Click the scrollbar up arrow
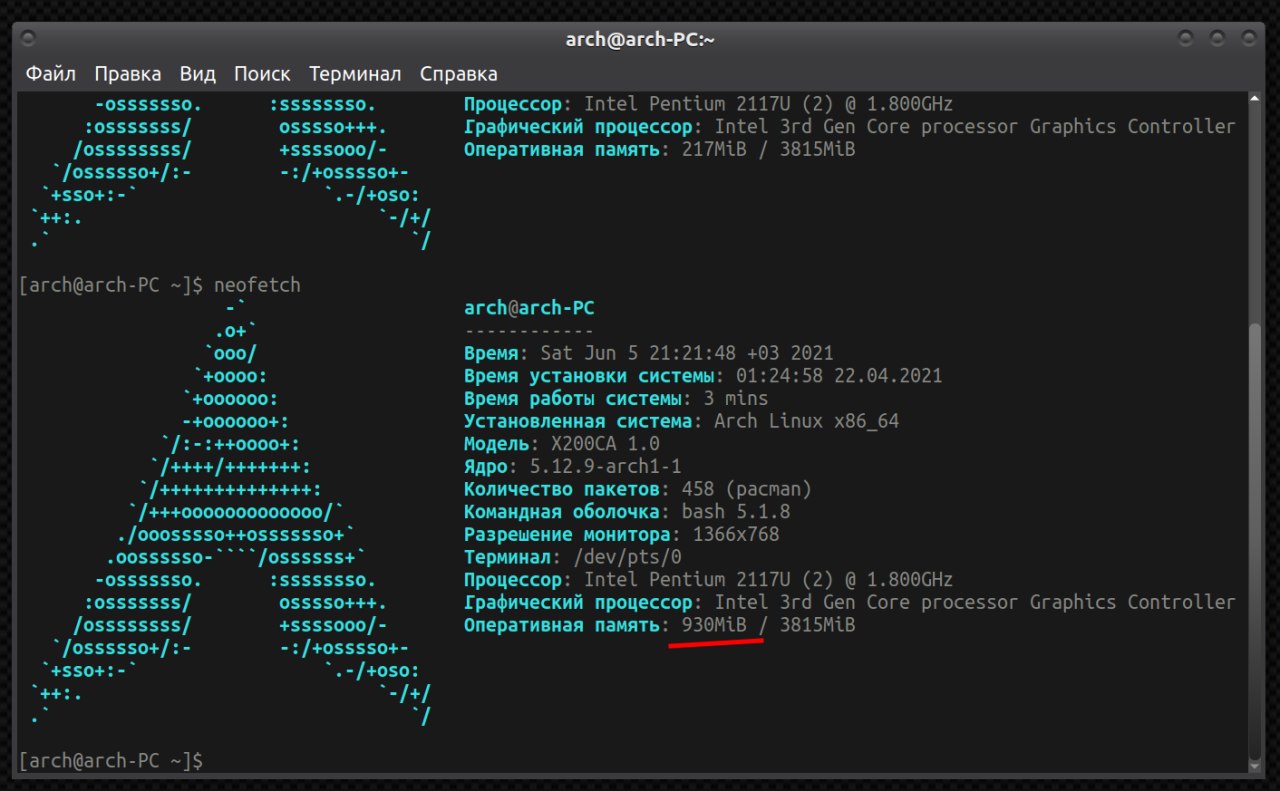The height and width of the screenshot is (791, 1280). pos(1256,98)
